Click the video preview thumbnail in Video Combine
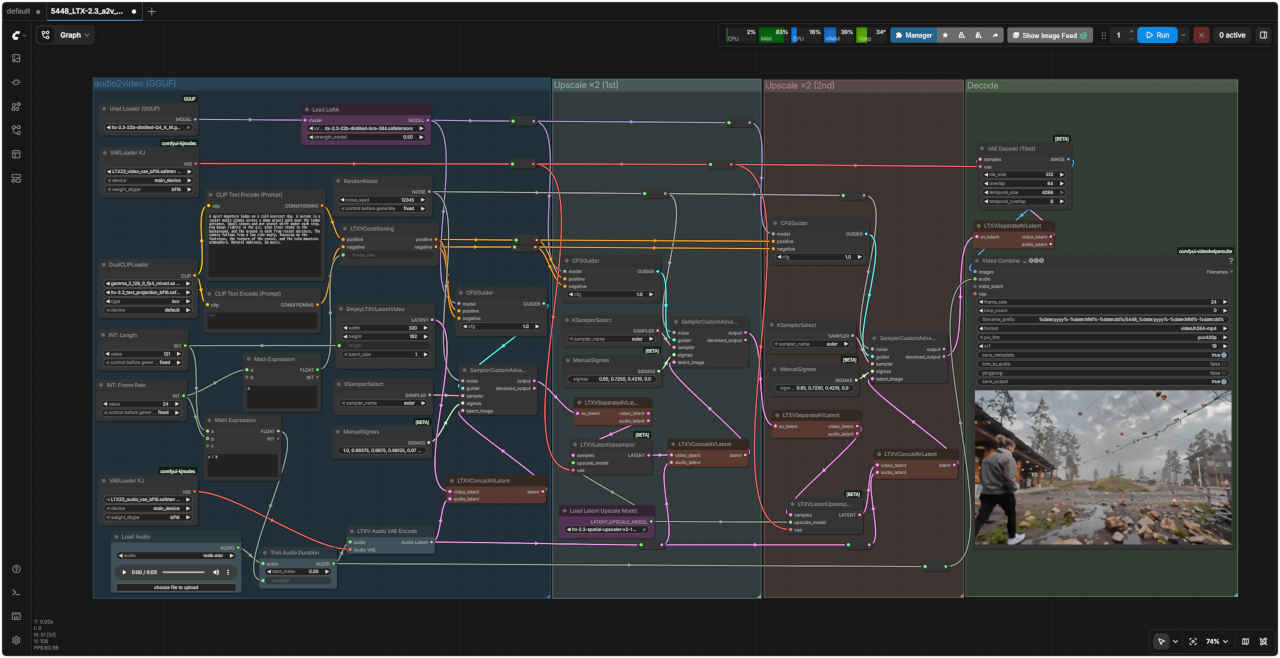1280x658 pixels. [x=1103, y=468]
